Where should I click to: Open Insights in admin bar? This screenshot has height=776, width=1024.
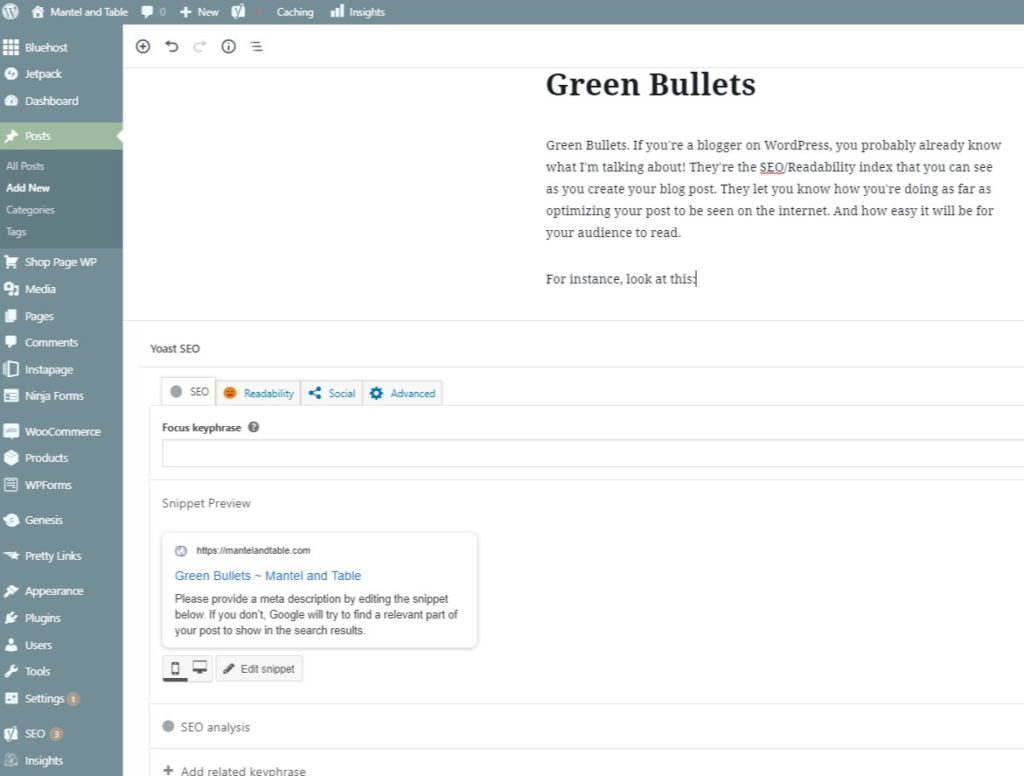coord(357,12)
